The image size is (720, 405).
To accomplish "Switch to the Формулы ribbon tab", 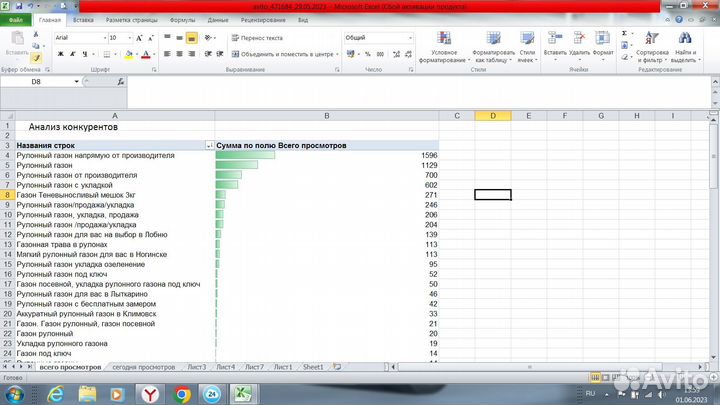I will [x=182, y=19].
